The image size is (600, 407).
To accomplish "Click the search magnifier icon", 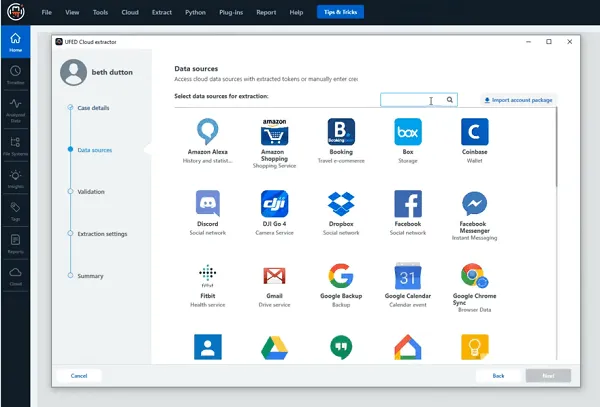I will click(450, 100).
